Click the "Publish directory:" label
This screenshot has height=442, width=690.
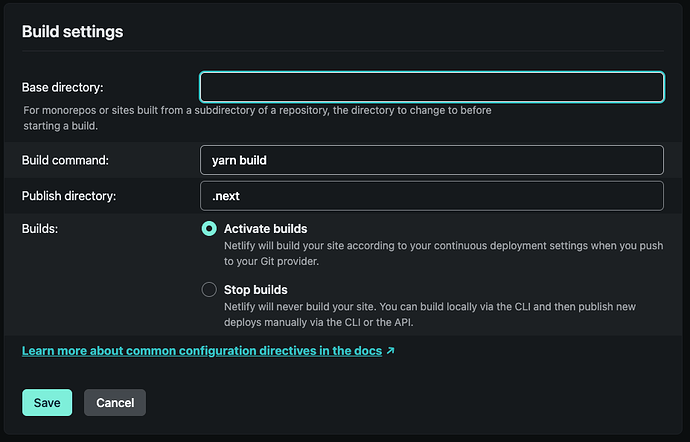(69, 196)
